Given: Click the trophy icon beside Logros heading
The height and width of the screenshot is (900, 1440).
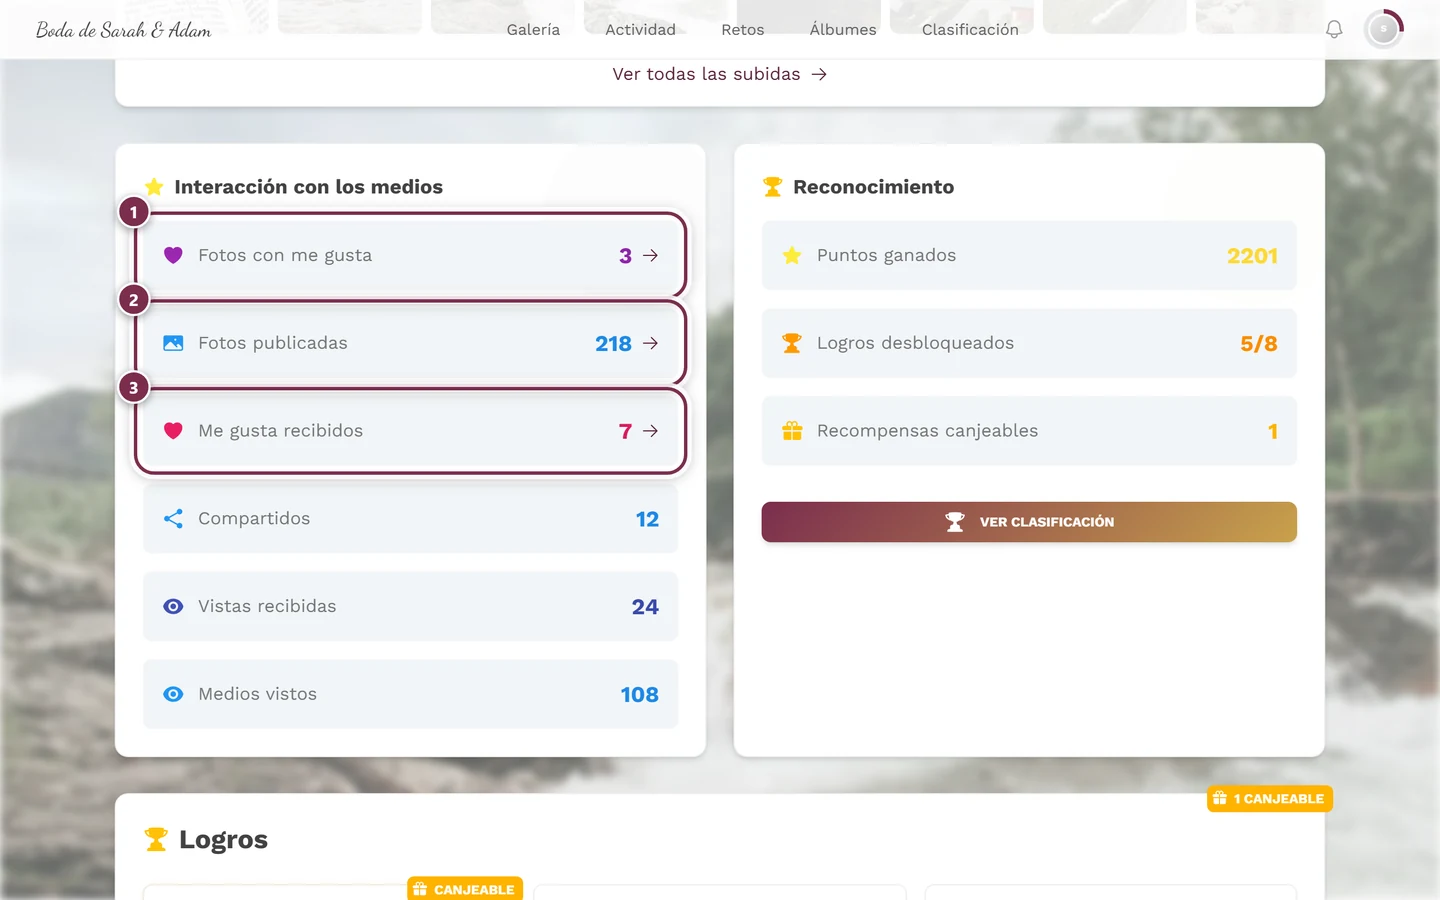Looking at the screenshot, I should click(156, 839).
